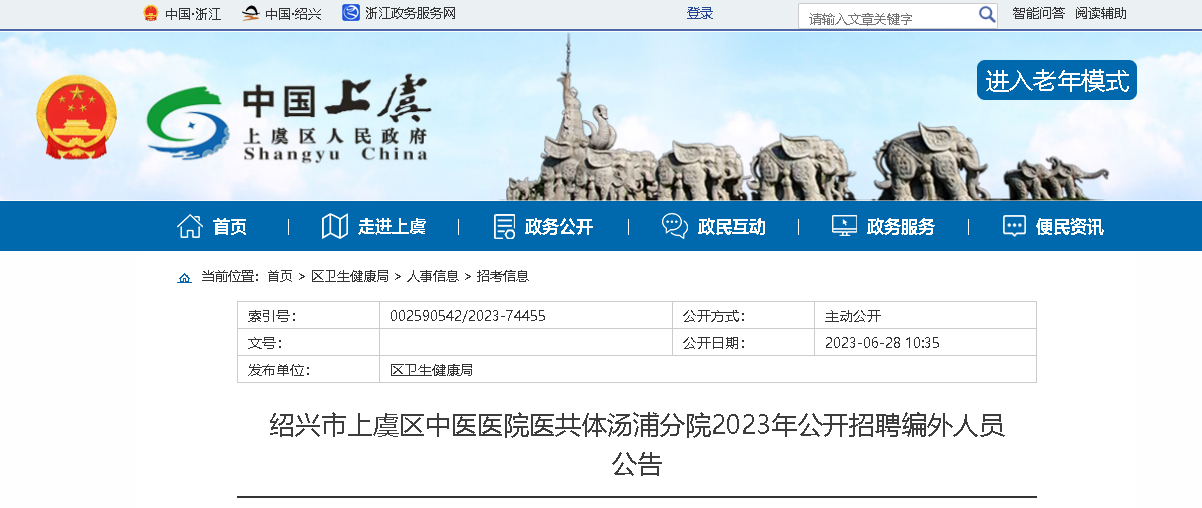Image resolution: width=1202 pixels, height=508 pixels.
Task: Click the chat bubbles icon beside 政民互动
Action: click(675, 226)
